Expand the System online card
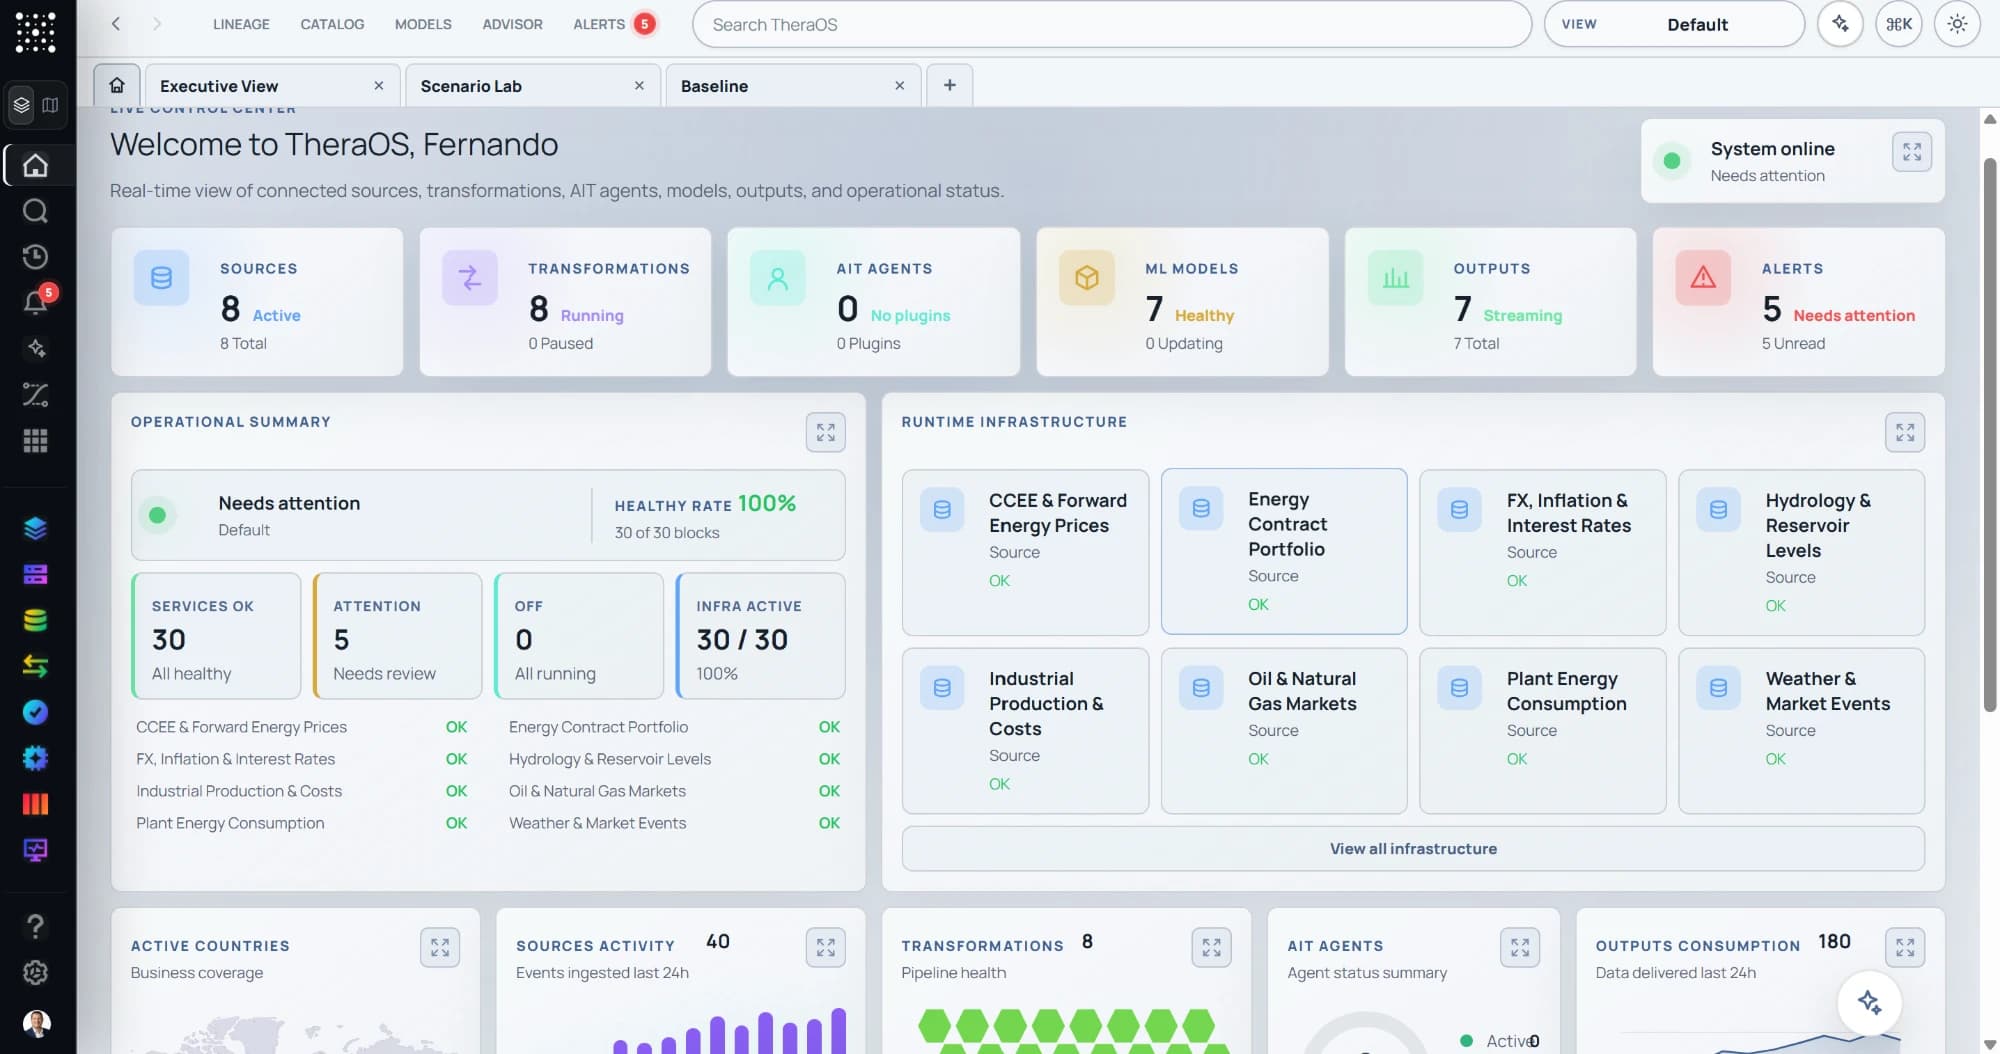The height and width of the screenshot is (1054, 2000). click(x=1912, y=152)
